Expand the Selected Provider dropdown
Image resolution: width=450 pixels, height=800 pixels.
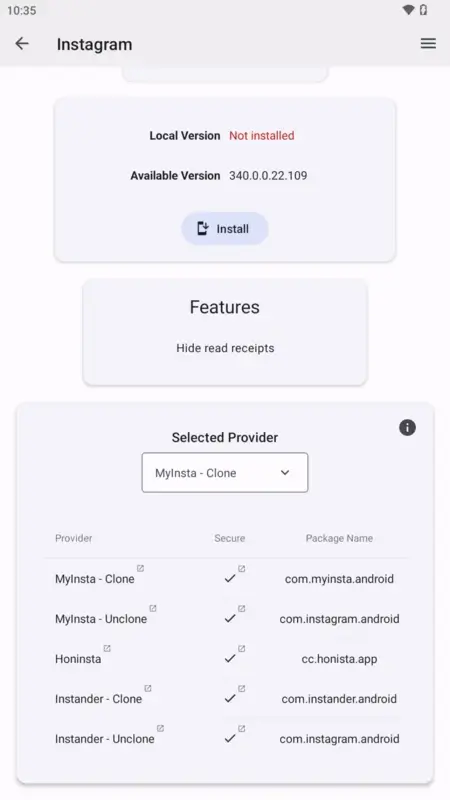pyautogui.click(x=225, y=472)
